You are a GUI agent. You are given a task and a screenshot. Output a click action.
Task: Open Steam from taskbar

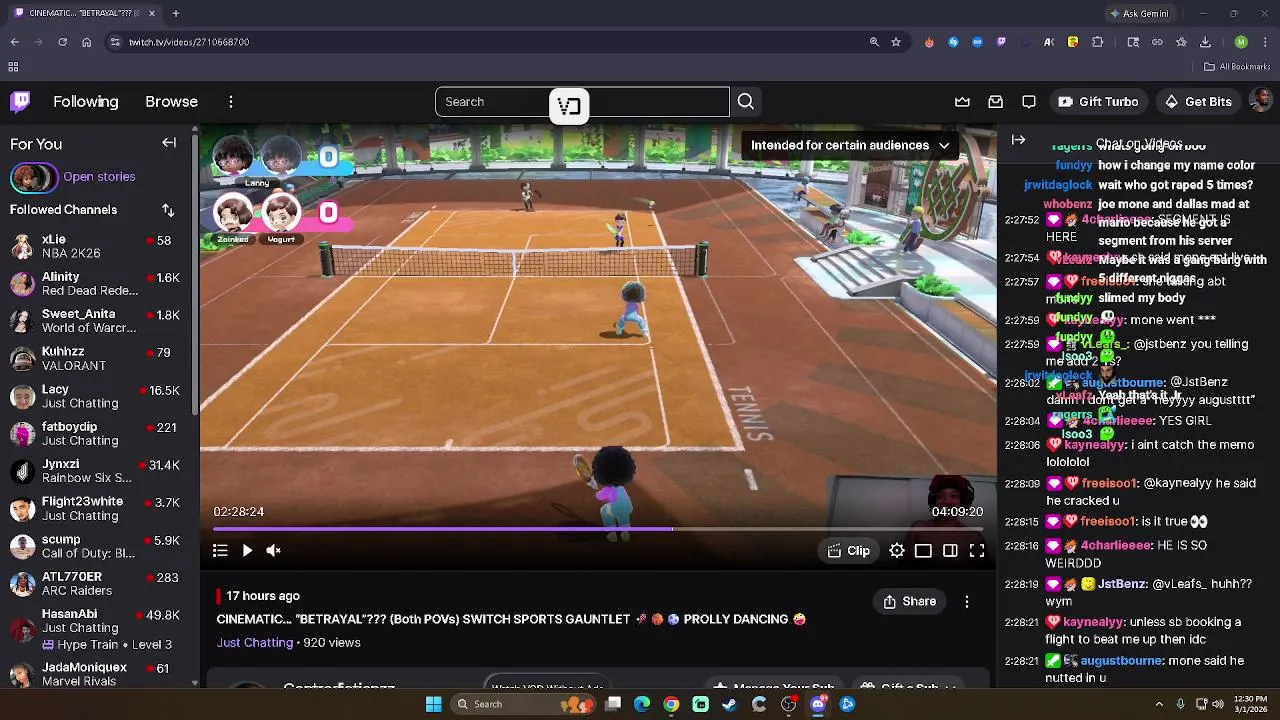(730, 704)
